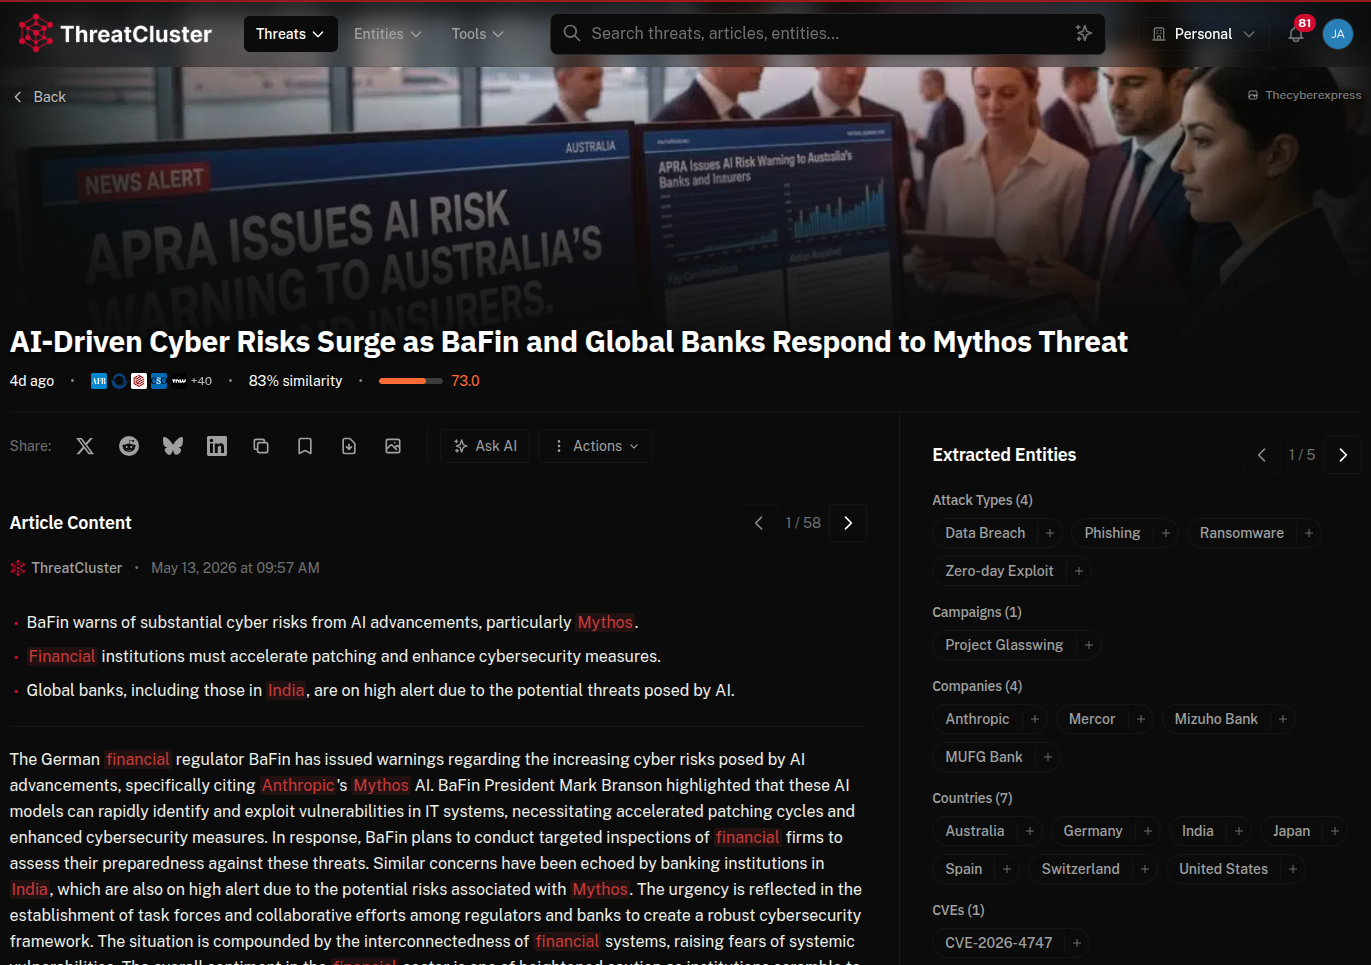
Task: Click the article date May 13, 2026
Action: pyautogui.click(x=235, y=568)
